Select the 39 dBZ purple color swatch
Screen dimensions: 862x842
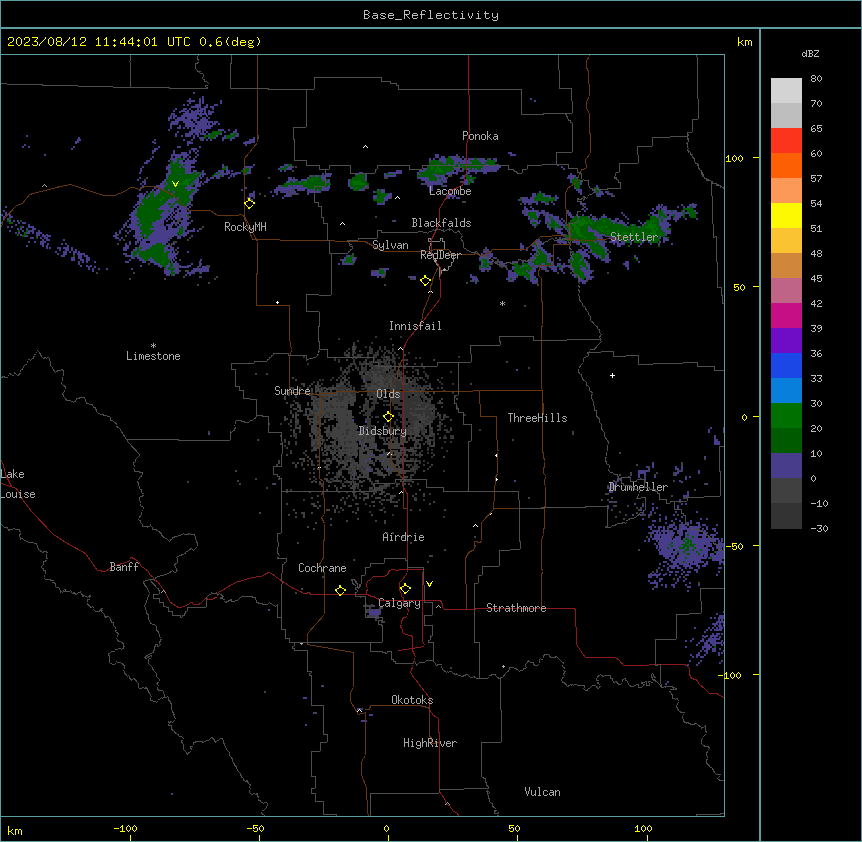pos(786,341)
